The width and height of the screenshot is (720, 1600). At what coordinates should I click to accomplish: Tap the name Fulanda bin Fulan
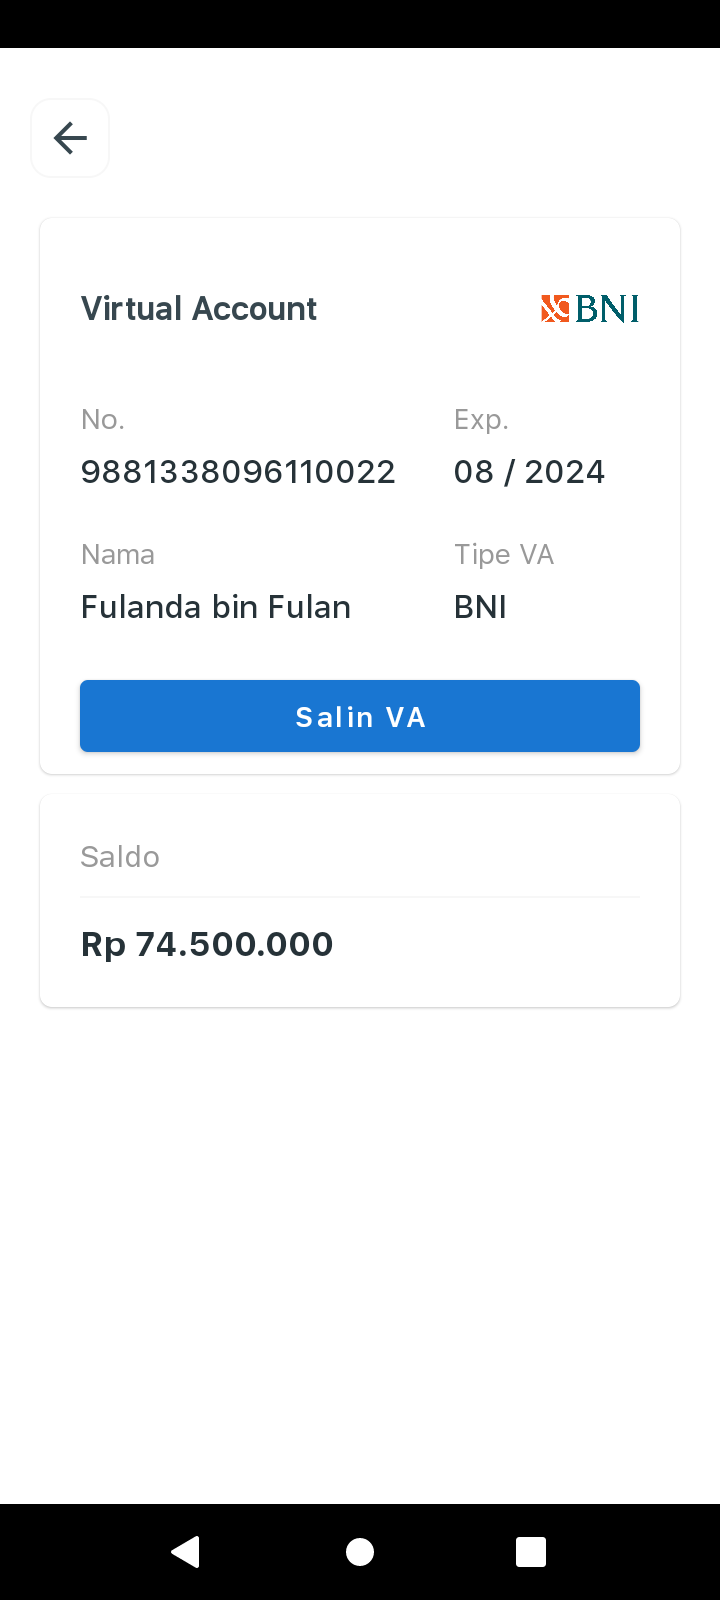(216, 607)
